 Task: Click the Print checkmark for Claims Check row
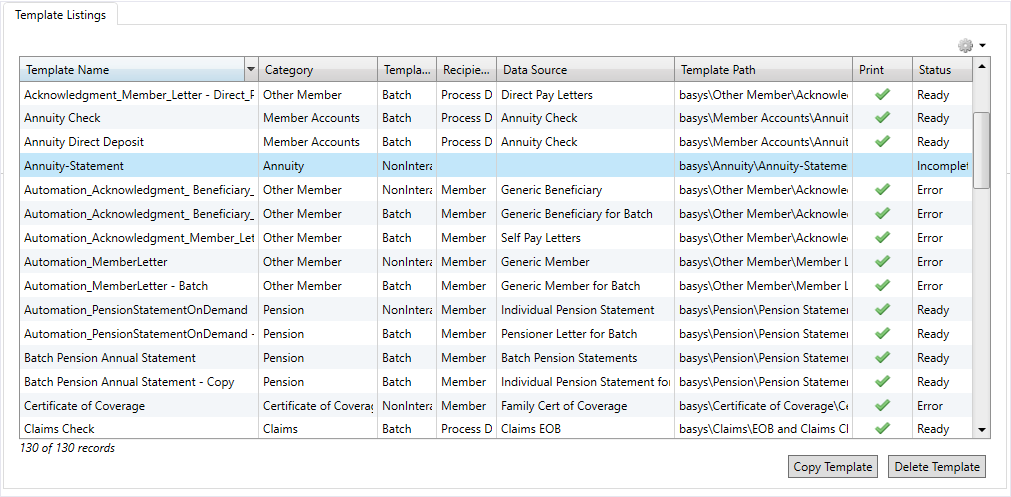point(882,429)
